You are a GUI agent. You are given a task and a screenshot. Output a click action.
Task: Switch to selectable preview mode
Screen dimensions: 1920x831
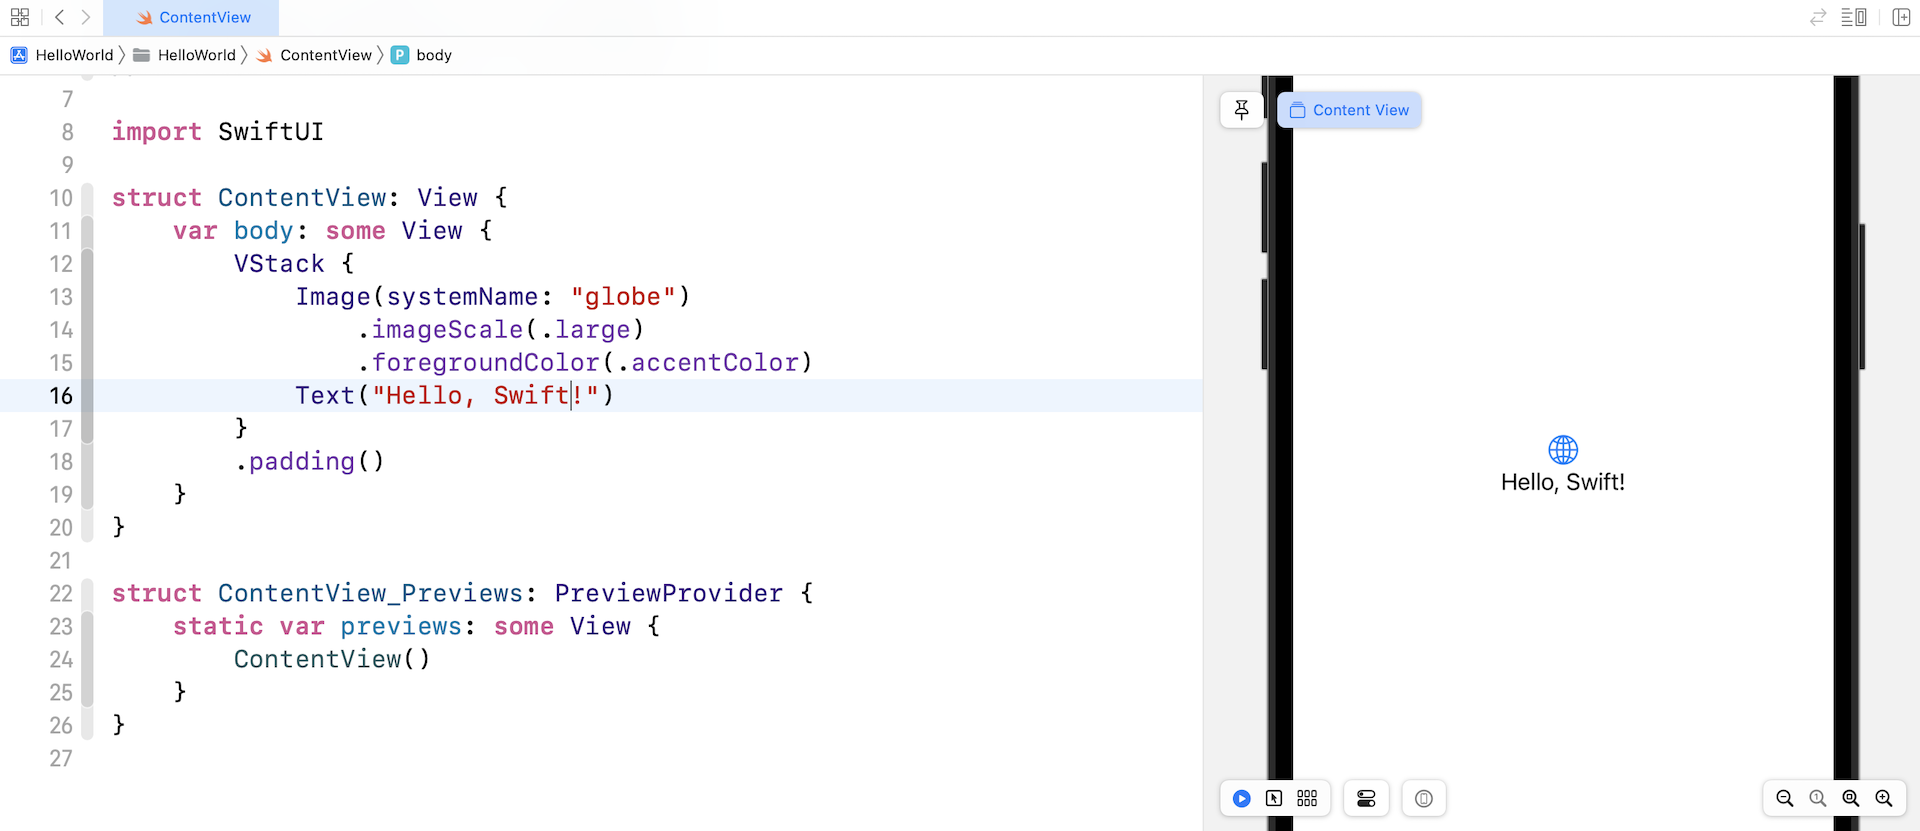pos(1274,798)
